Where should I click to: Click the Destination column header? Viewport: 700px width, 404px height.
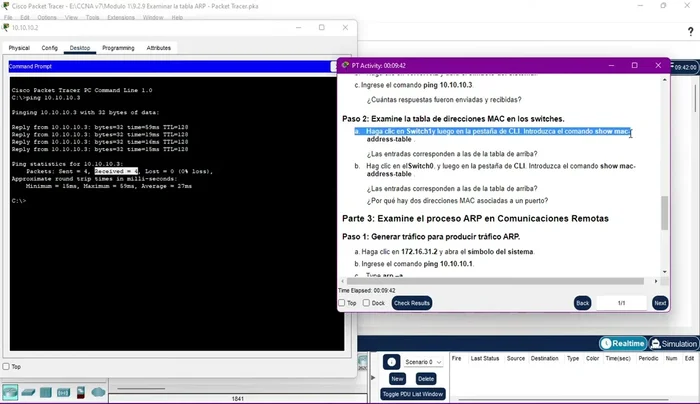[544, 358]
